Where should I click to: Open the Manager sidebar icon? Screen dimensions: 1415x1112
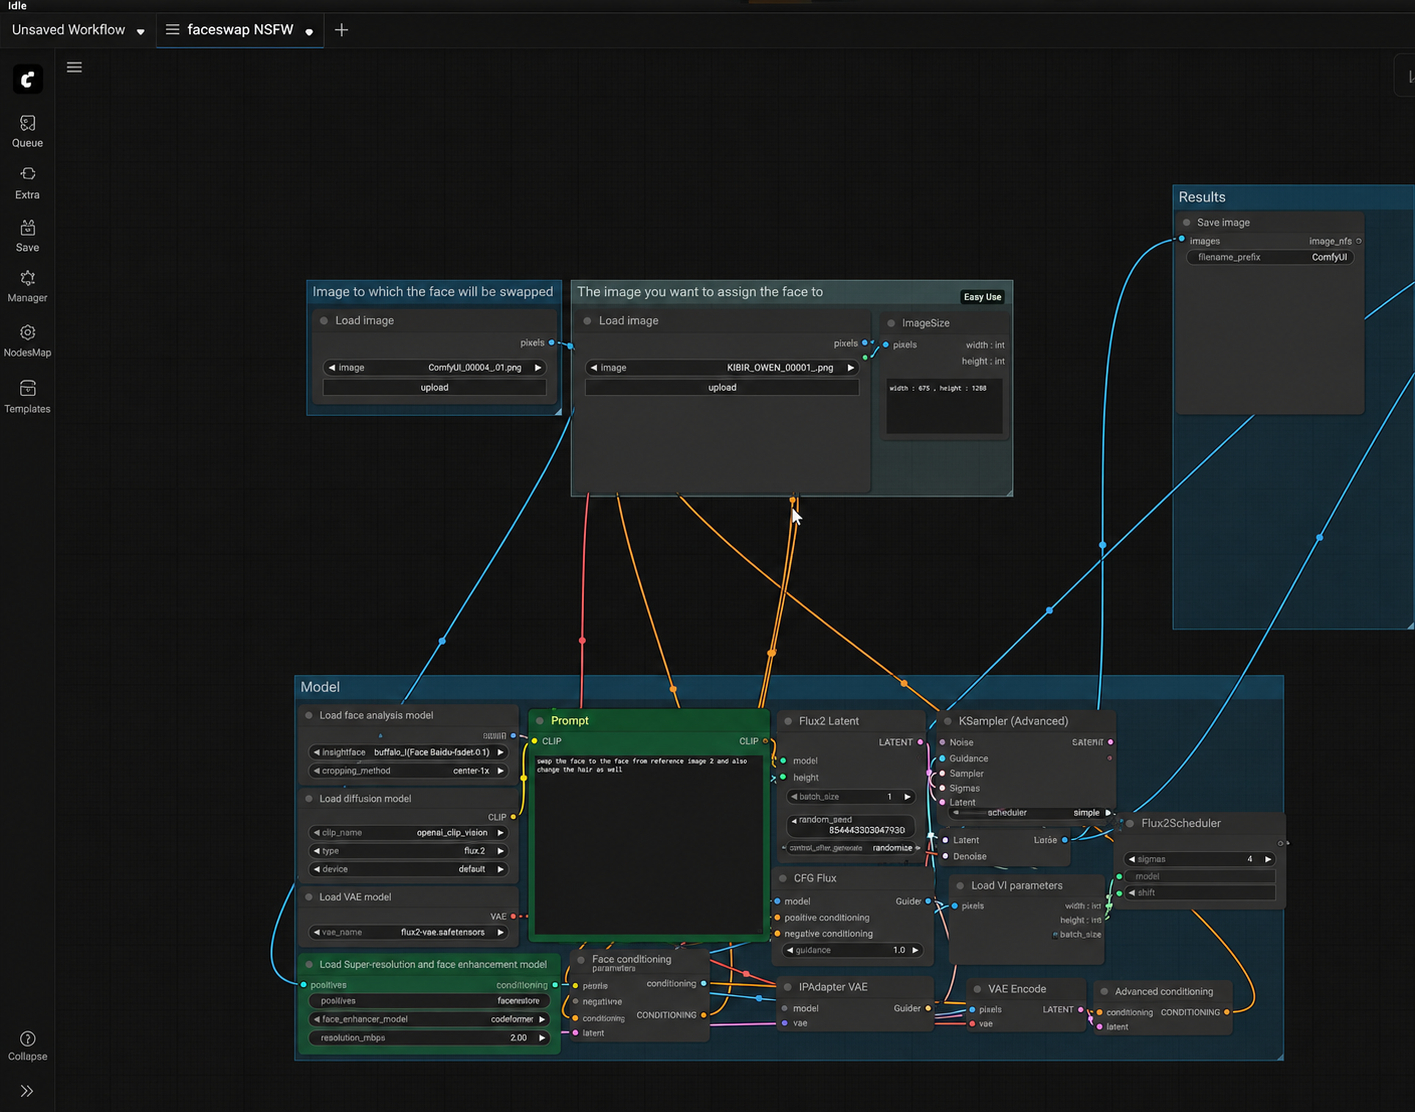pyautogui.click(x=27, y=279)
